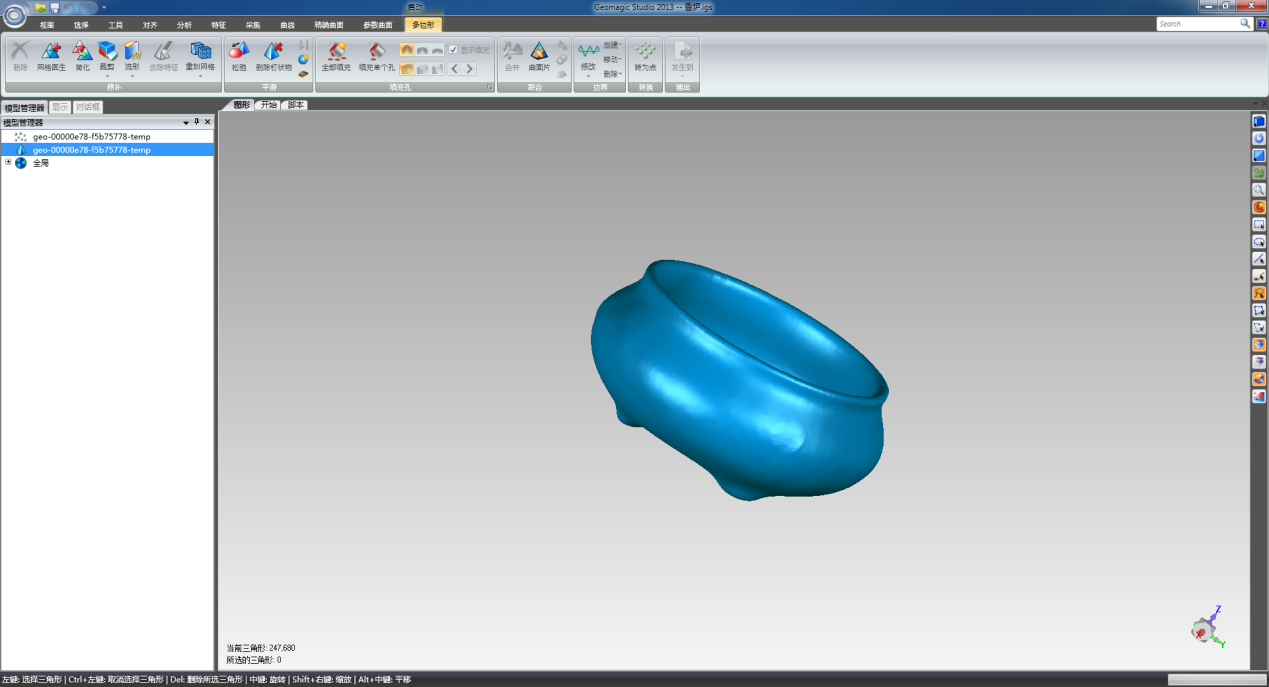Select the point cloud geo-00000e78 tree item
Screen dimensions: 1269x687
pyautogui.click(x=90, y=136)
